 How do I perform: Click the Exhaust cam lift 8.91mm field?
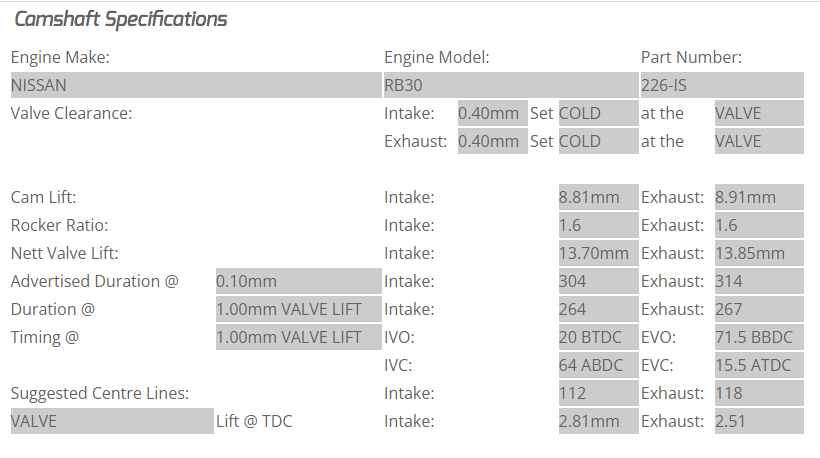pyautogui.click(x=759, y=197)
